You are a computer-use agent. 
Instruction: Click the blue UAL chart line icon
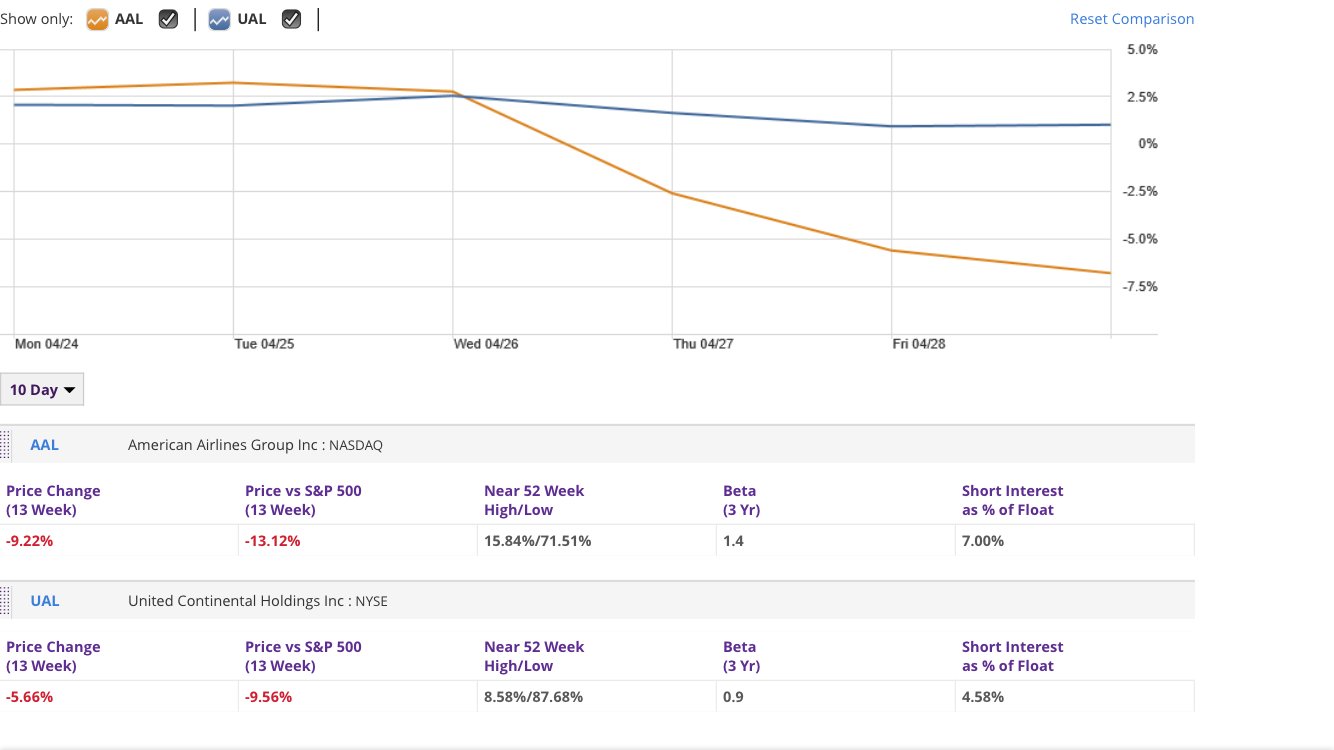(219, 19)
